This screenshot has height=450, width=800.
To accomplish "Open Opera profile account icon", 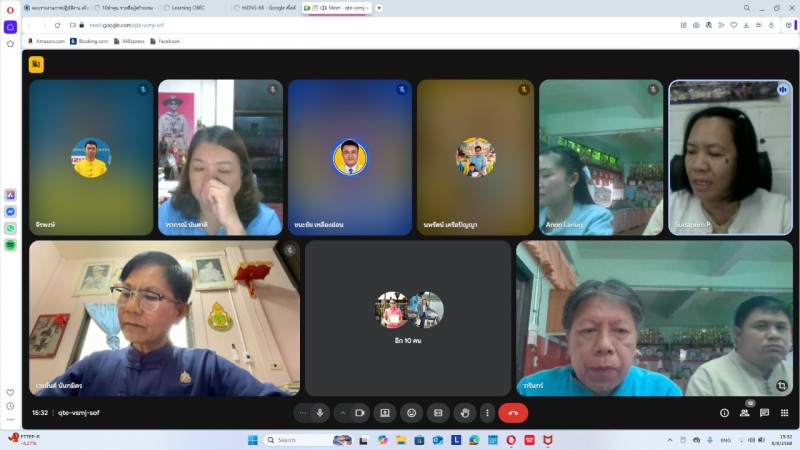I will click(x=771, y=25).
